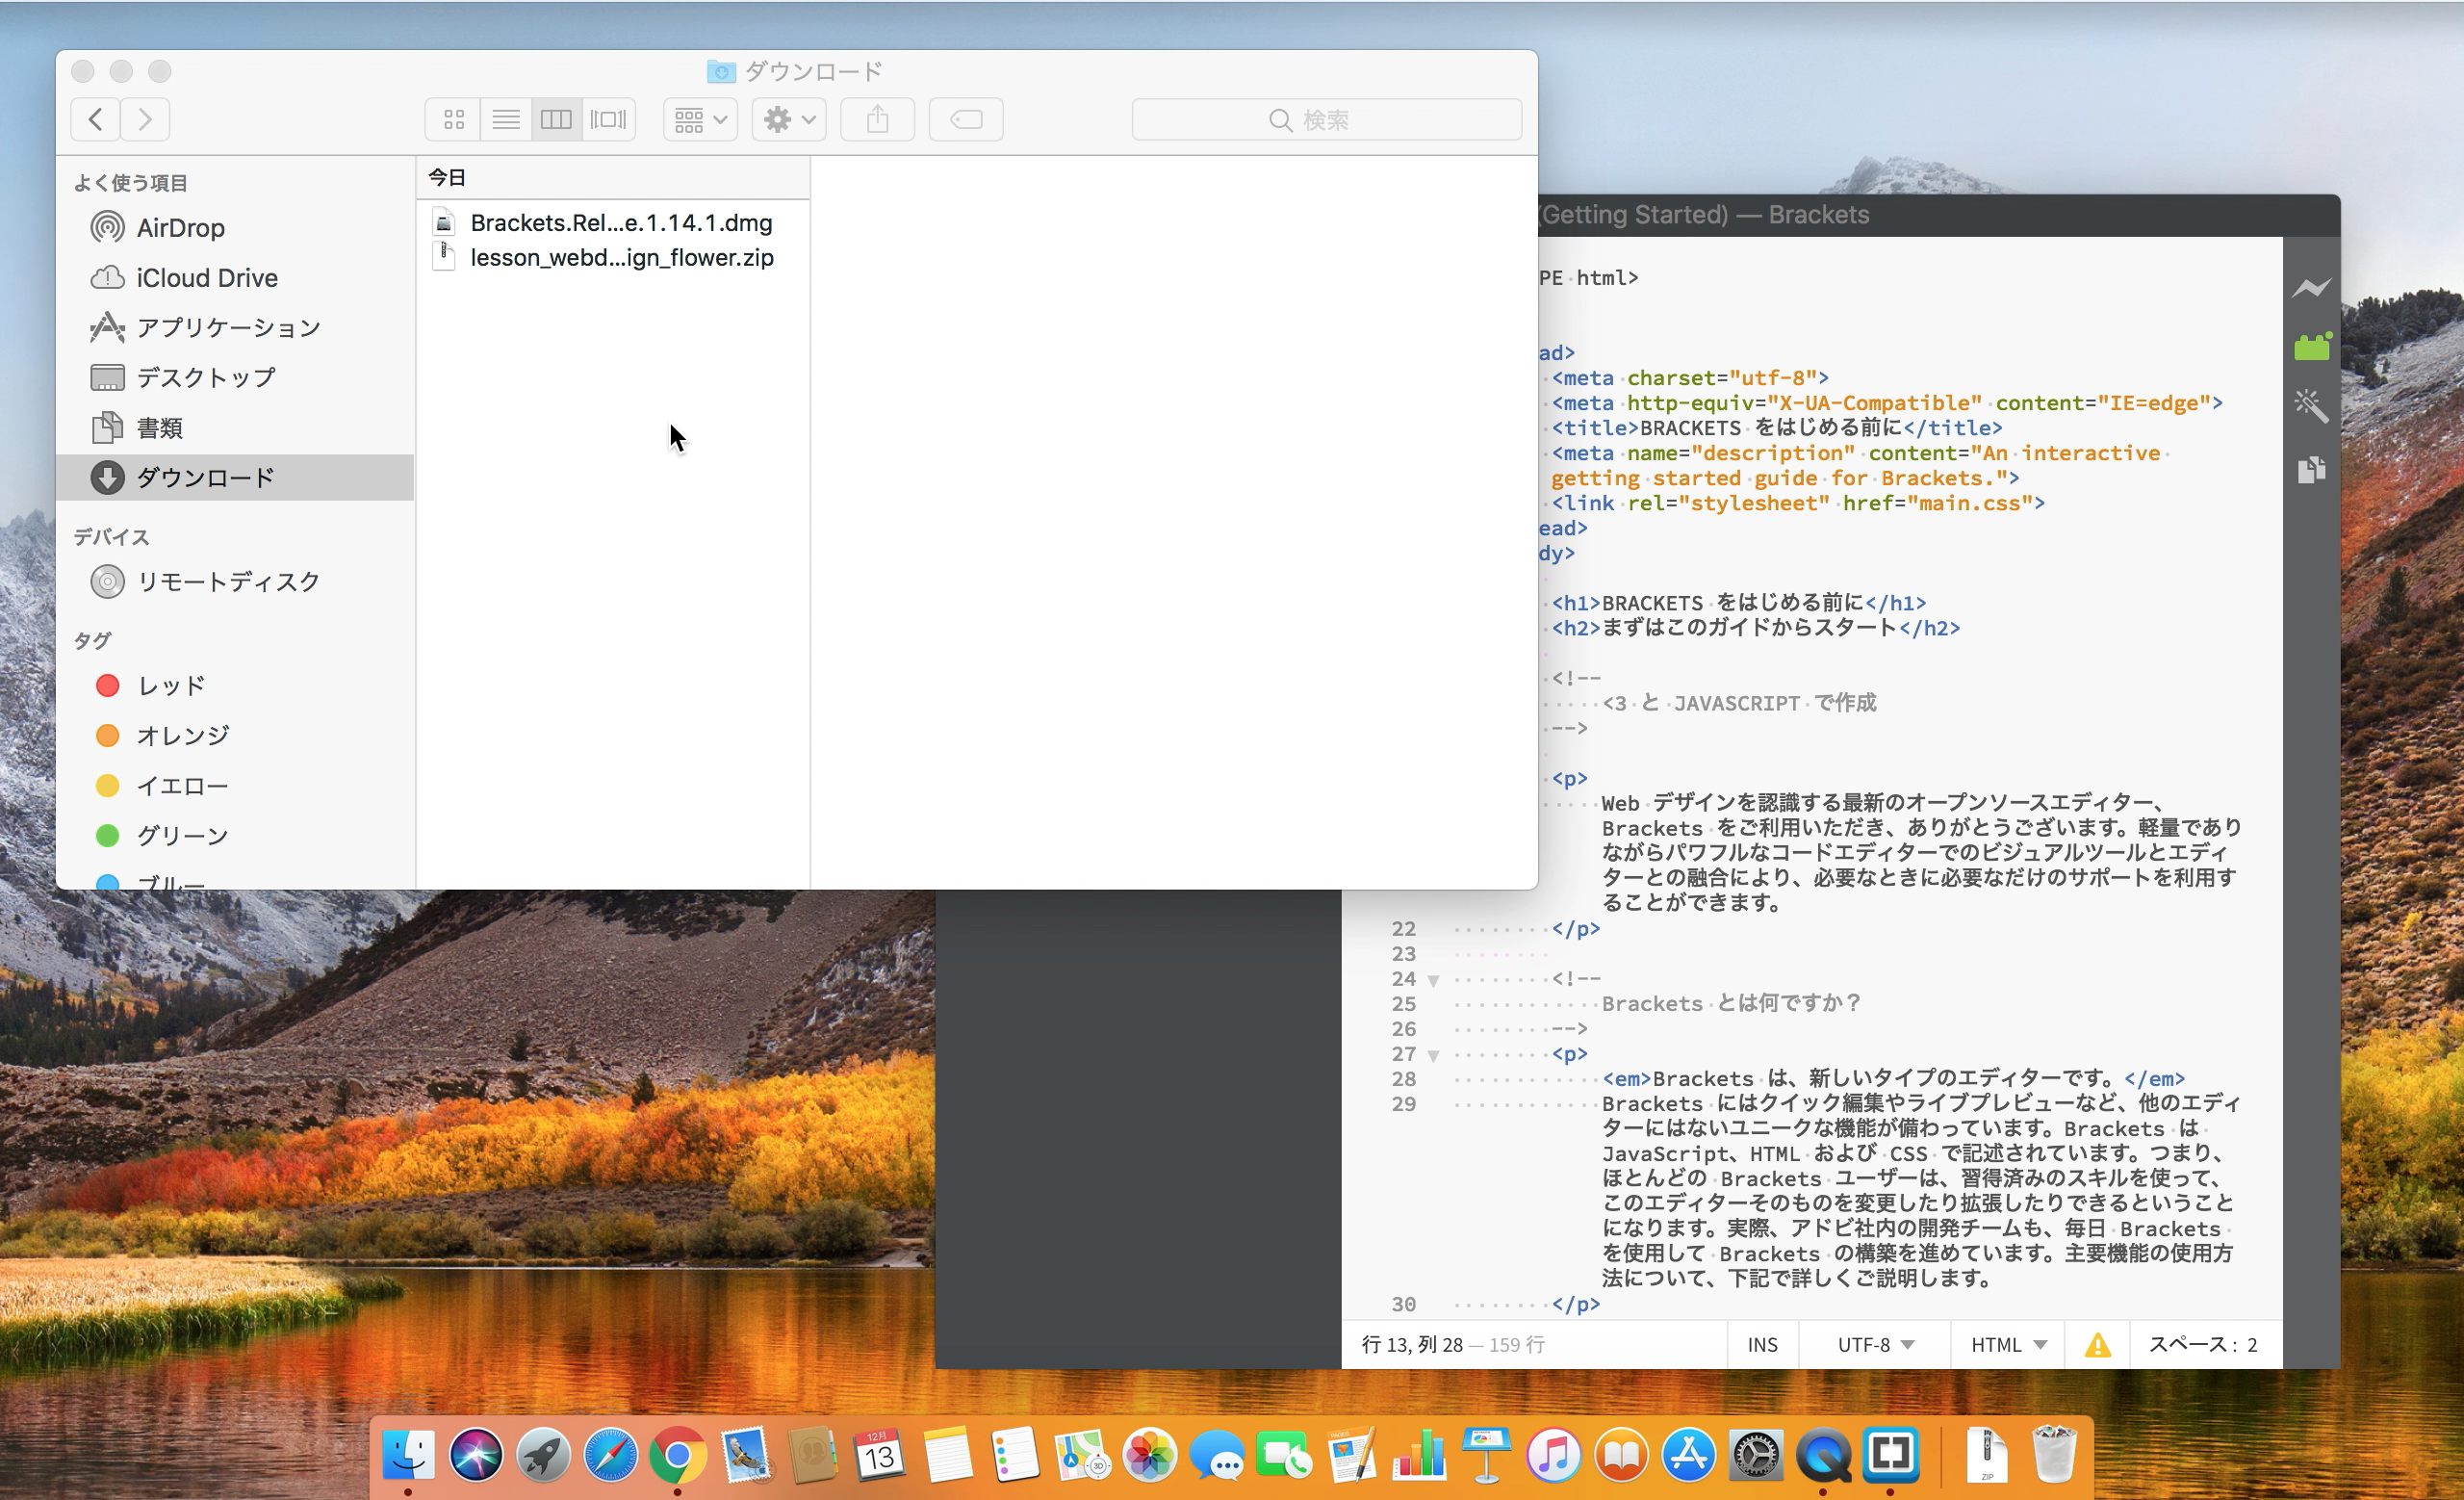The height and width of the screenshot is (1500, 2464).
Task: Open iCloud Drive in the sidebar
Action: [236, 277]
